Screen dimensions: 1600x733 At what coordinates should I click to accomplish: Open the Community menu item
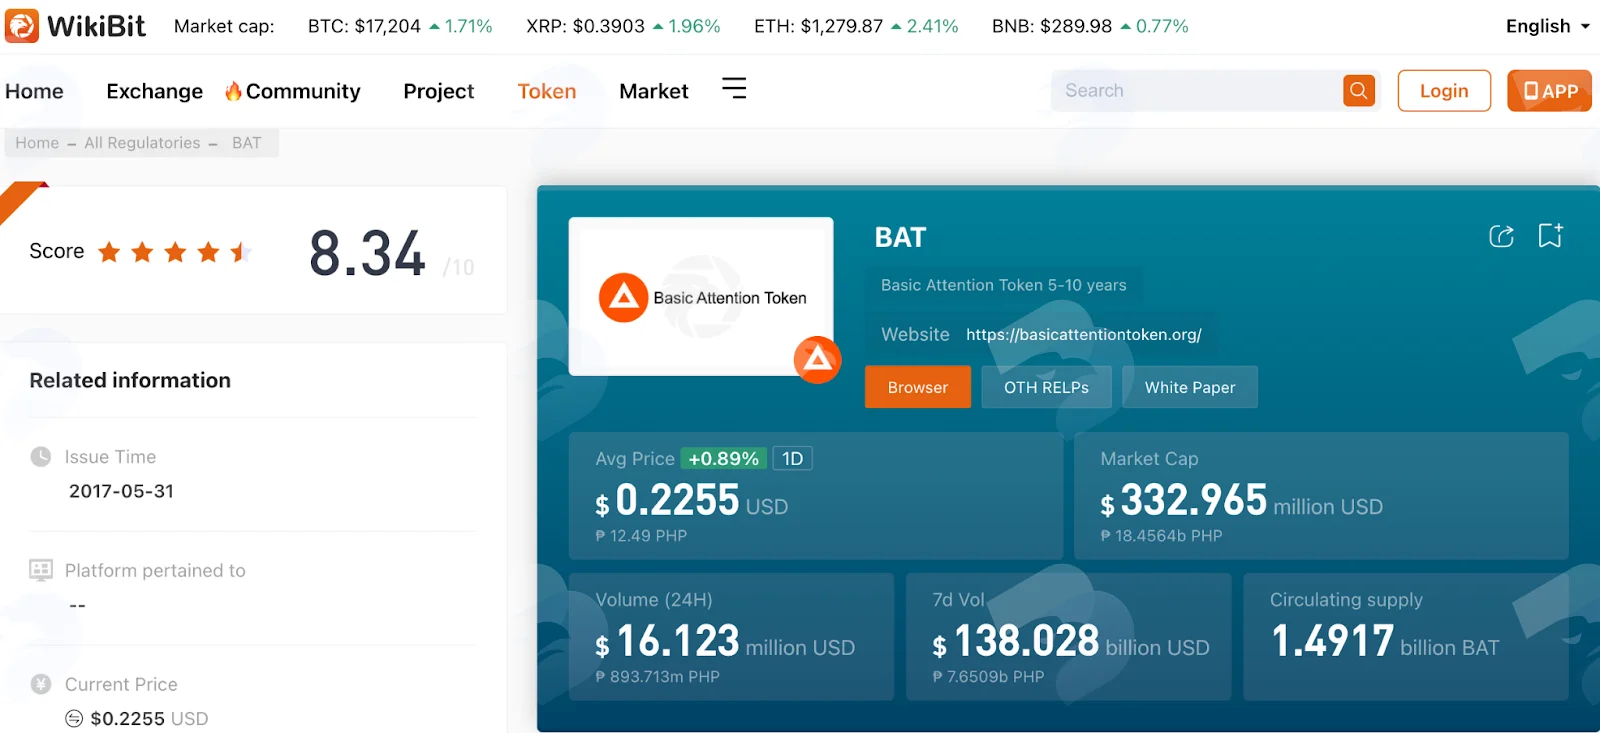coord(292,91)
